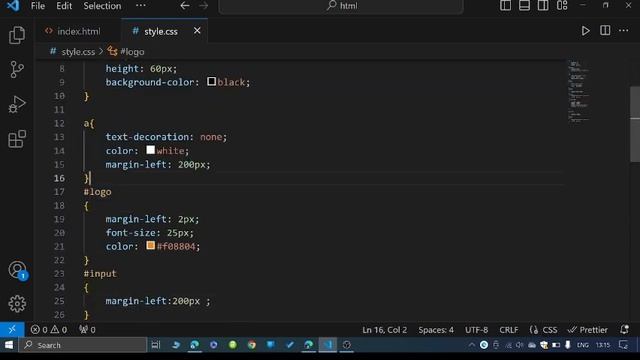Open the Extensions view

click(x=17, y=139)
